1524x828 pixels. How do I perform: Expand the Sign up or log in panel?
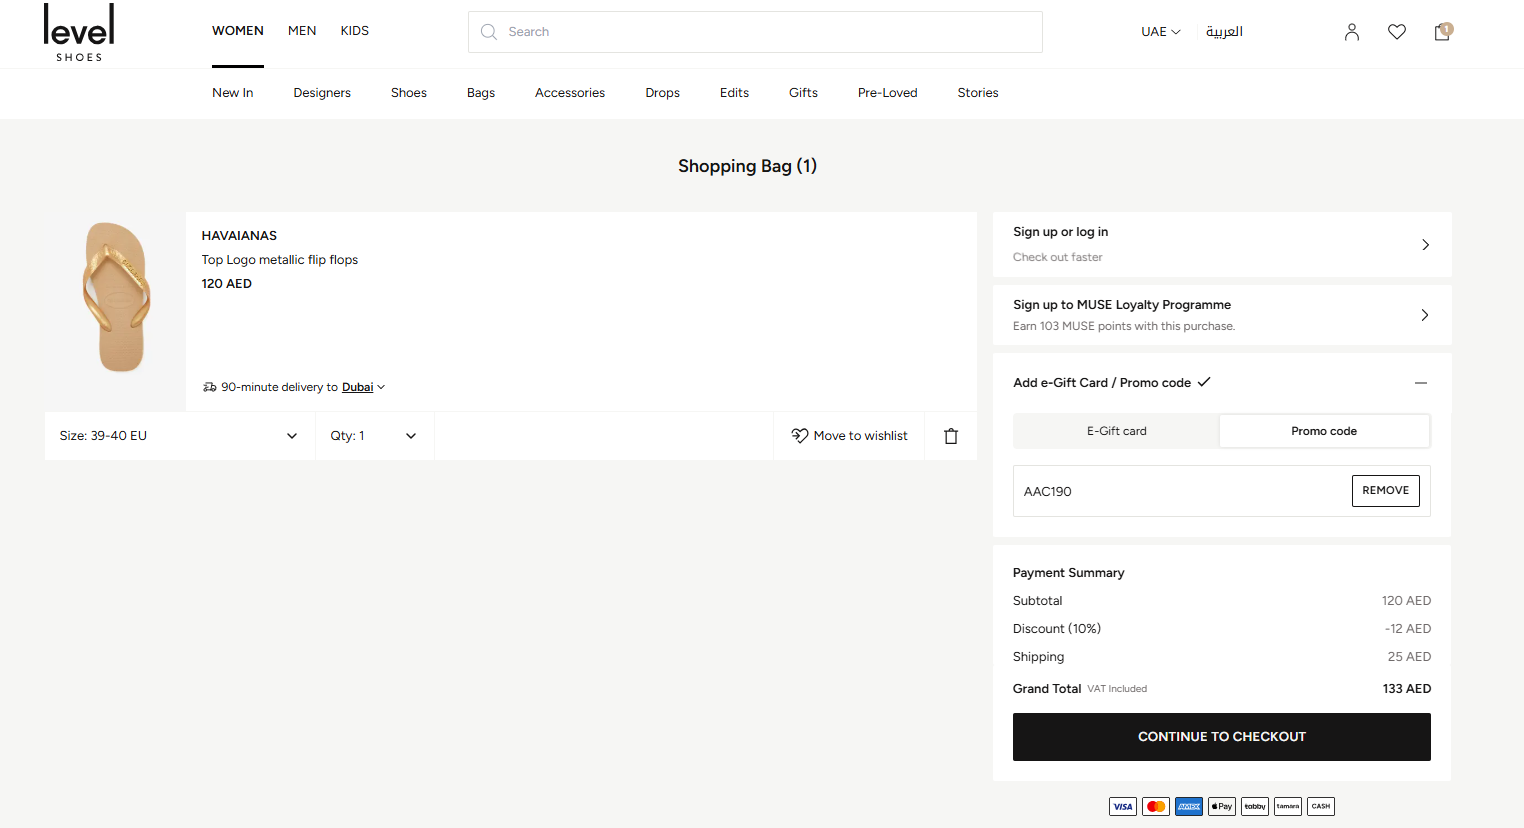[x=1222, y=244]
